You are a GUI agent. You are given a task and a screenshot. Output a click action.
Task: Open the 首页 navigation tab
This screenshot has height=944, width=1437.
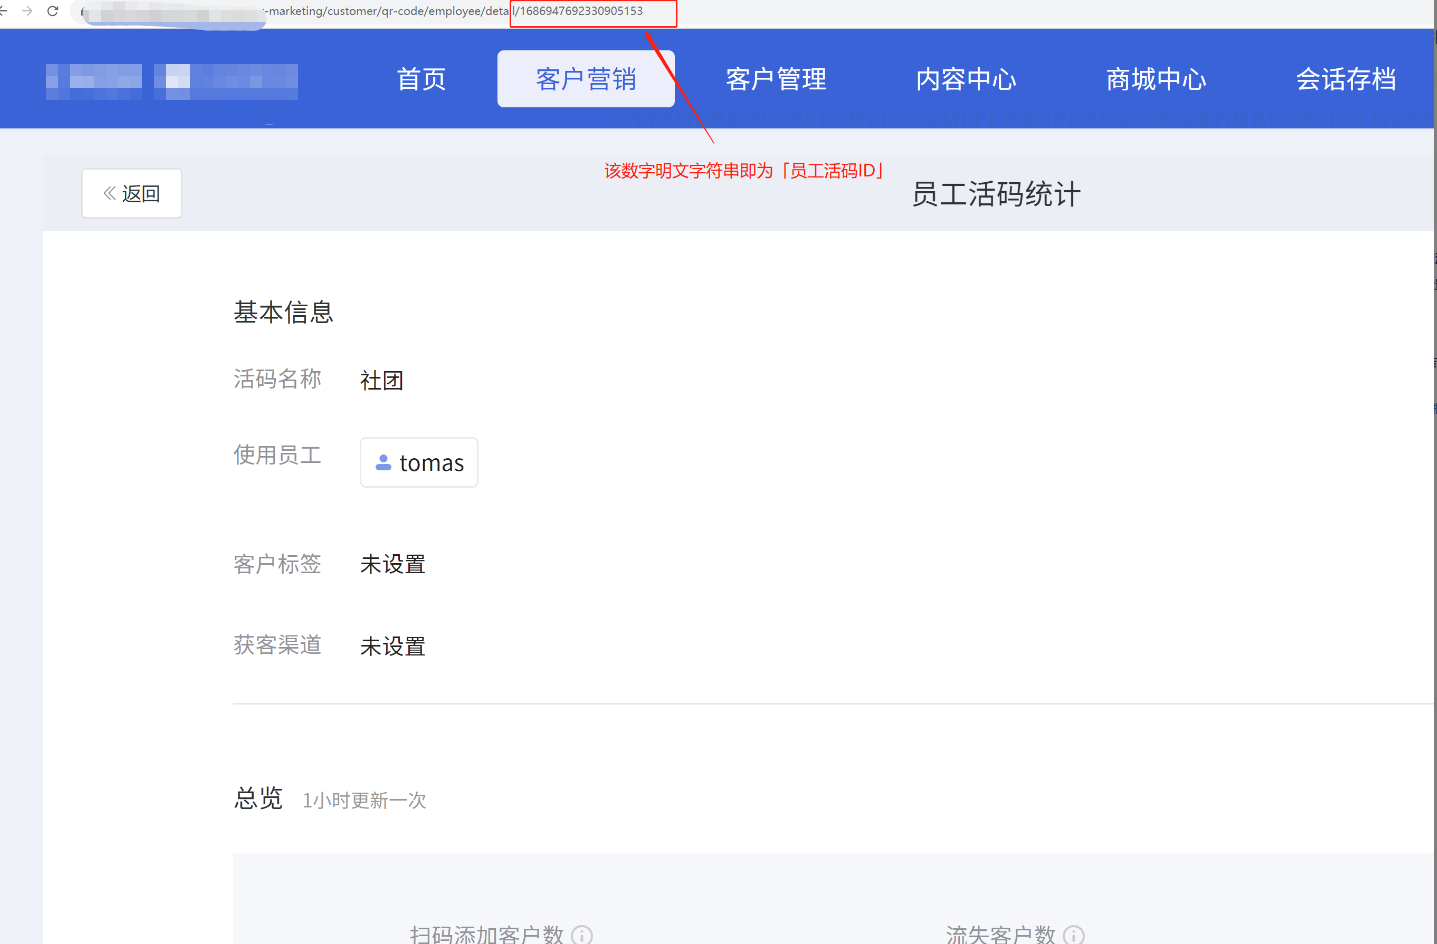421,79
